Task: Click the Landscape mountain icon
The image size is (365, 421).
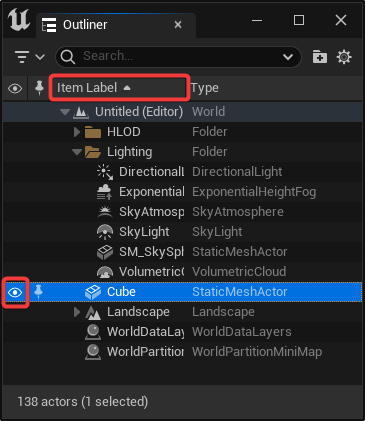Action: pyautogui.click(x=93, y=312)
